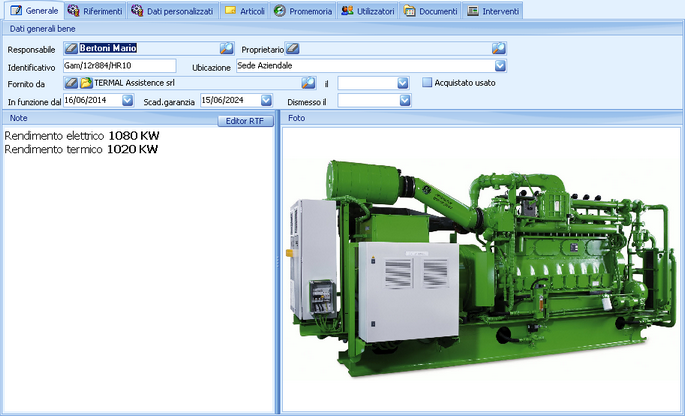Click the edit icon in Fornito da

click(71, 83)
